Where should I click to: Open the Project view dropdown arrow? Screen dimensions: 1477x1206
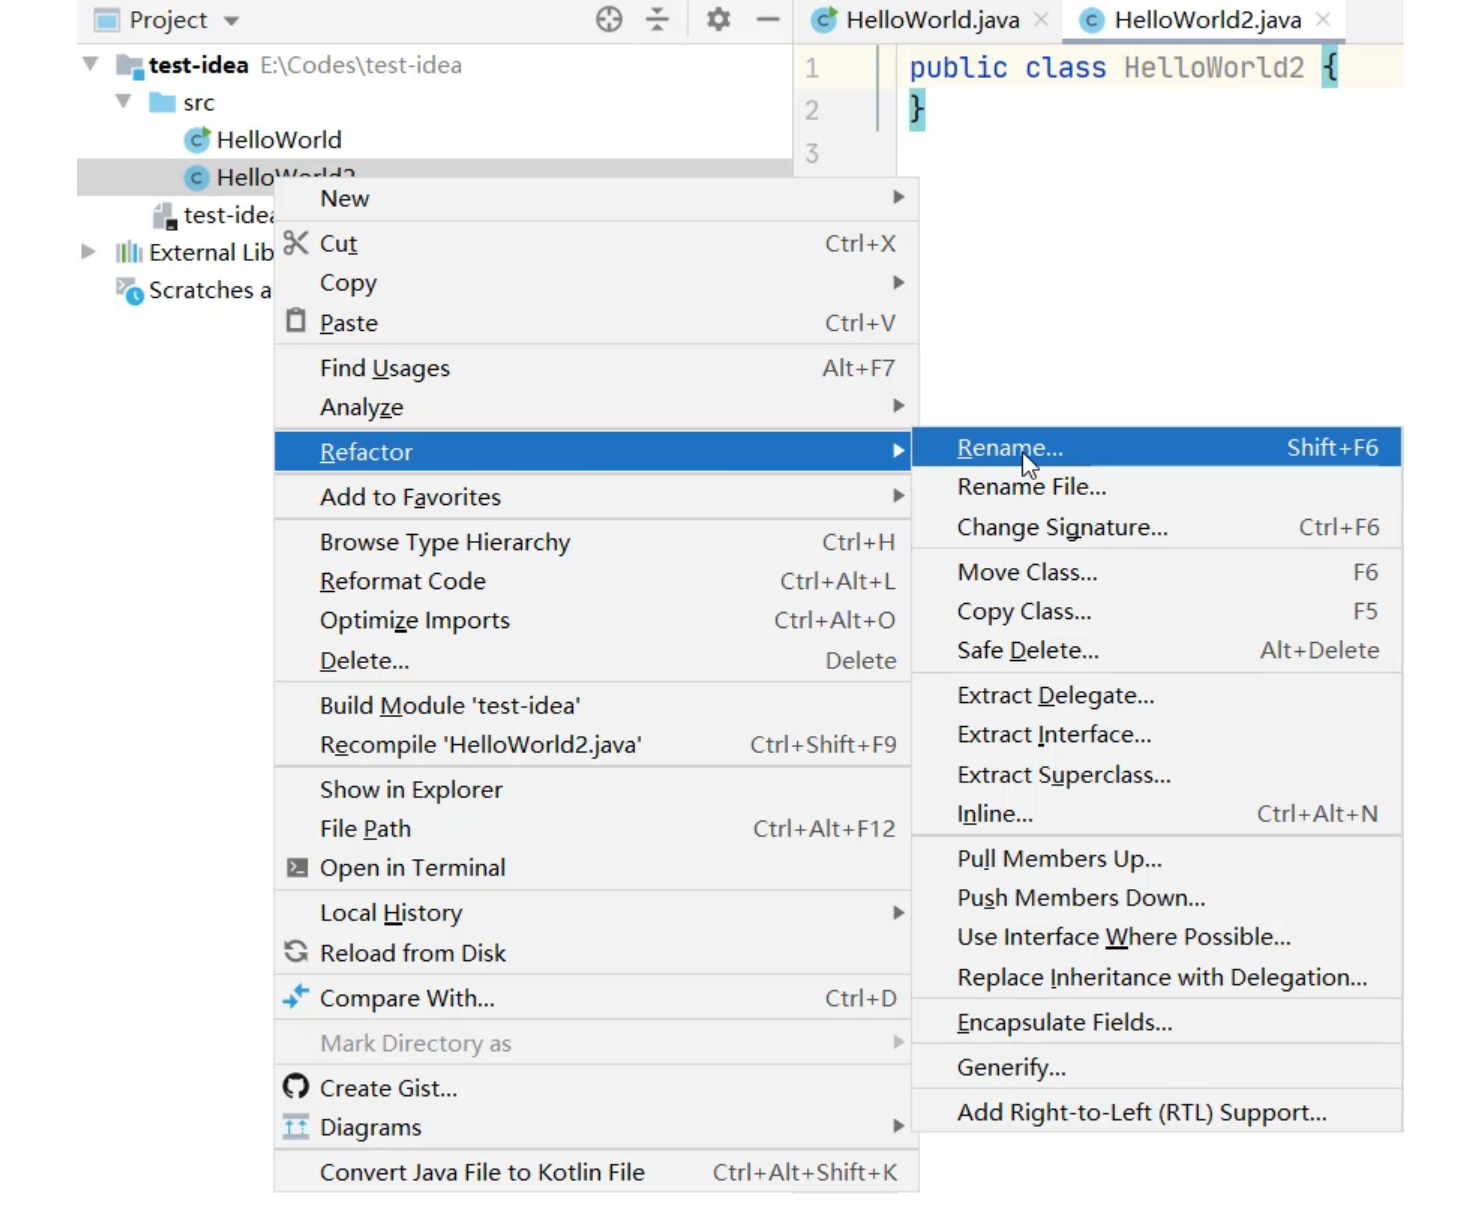[232, 20]
